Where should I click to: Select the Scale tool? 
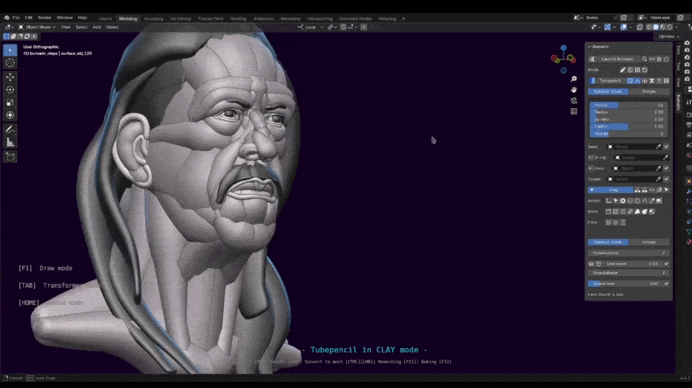pos(10,102)
